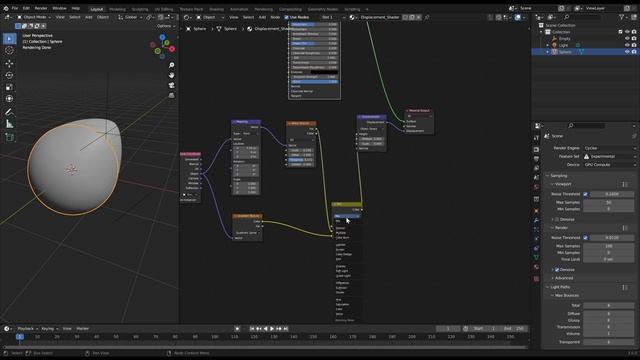Select the Measure tool
The height and width of the screenshot is (360, 640).
click(9, 124)
